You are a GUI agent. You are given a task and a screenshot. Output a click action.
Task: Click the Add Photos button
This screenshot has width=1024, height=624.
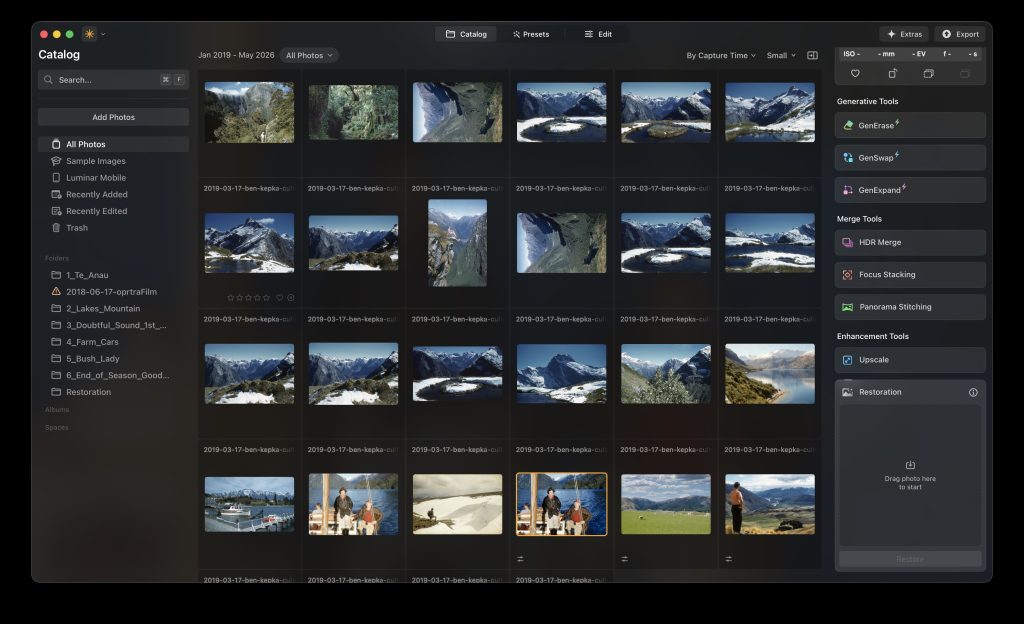point(114,117)
